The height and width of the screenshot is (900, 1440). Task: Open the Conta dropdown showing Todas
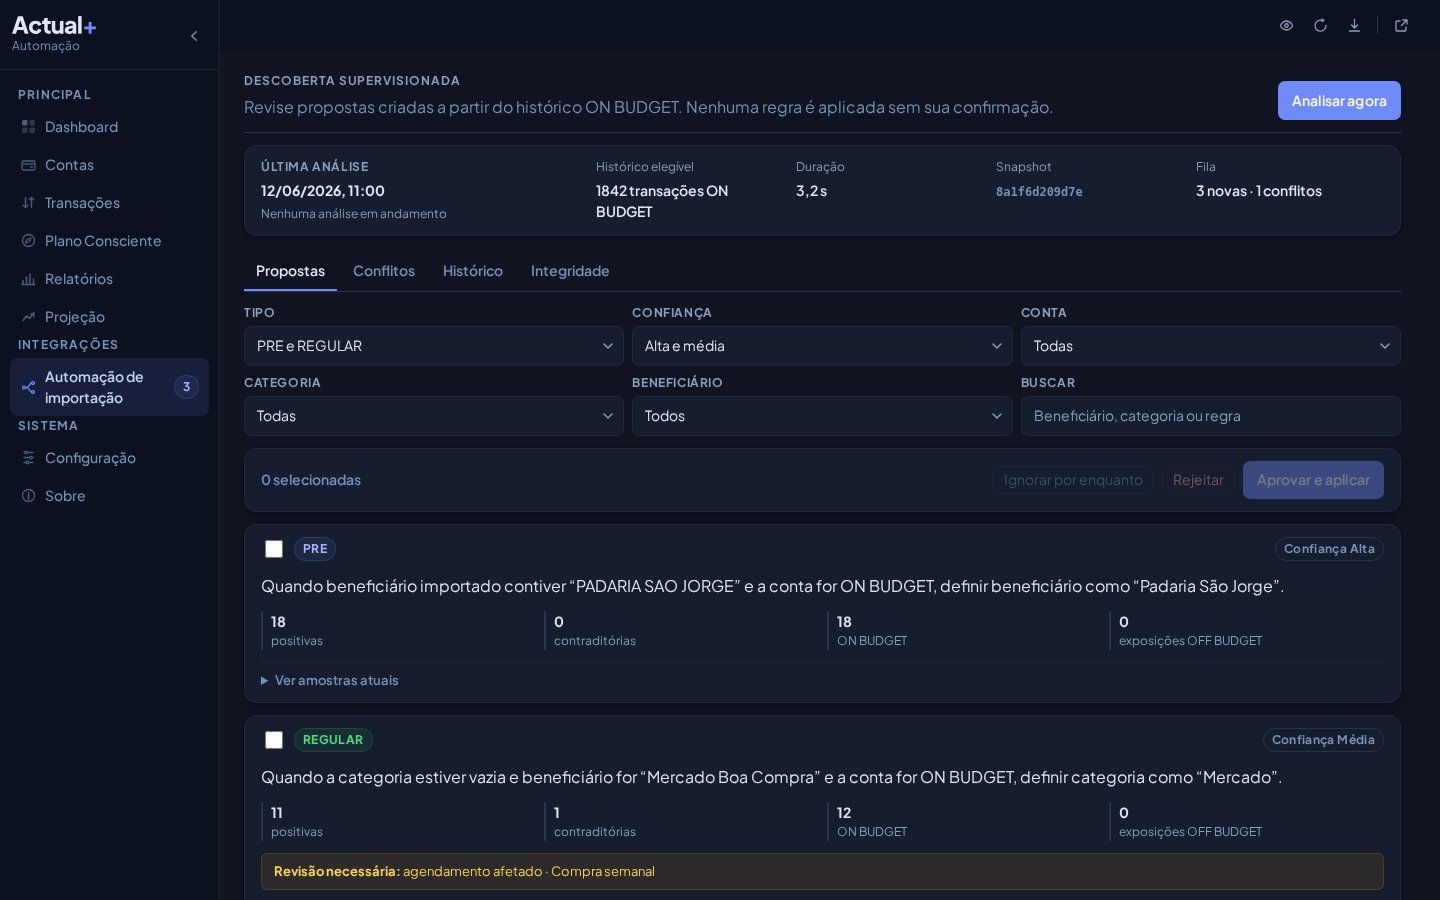[1211, 346]
